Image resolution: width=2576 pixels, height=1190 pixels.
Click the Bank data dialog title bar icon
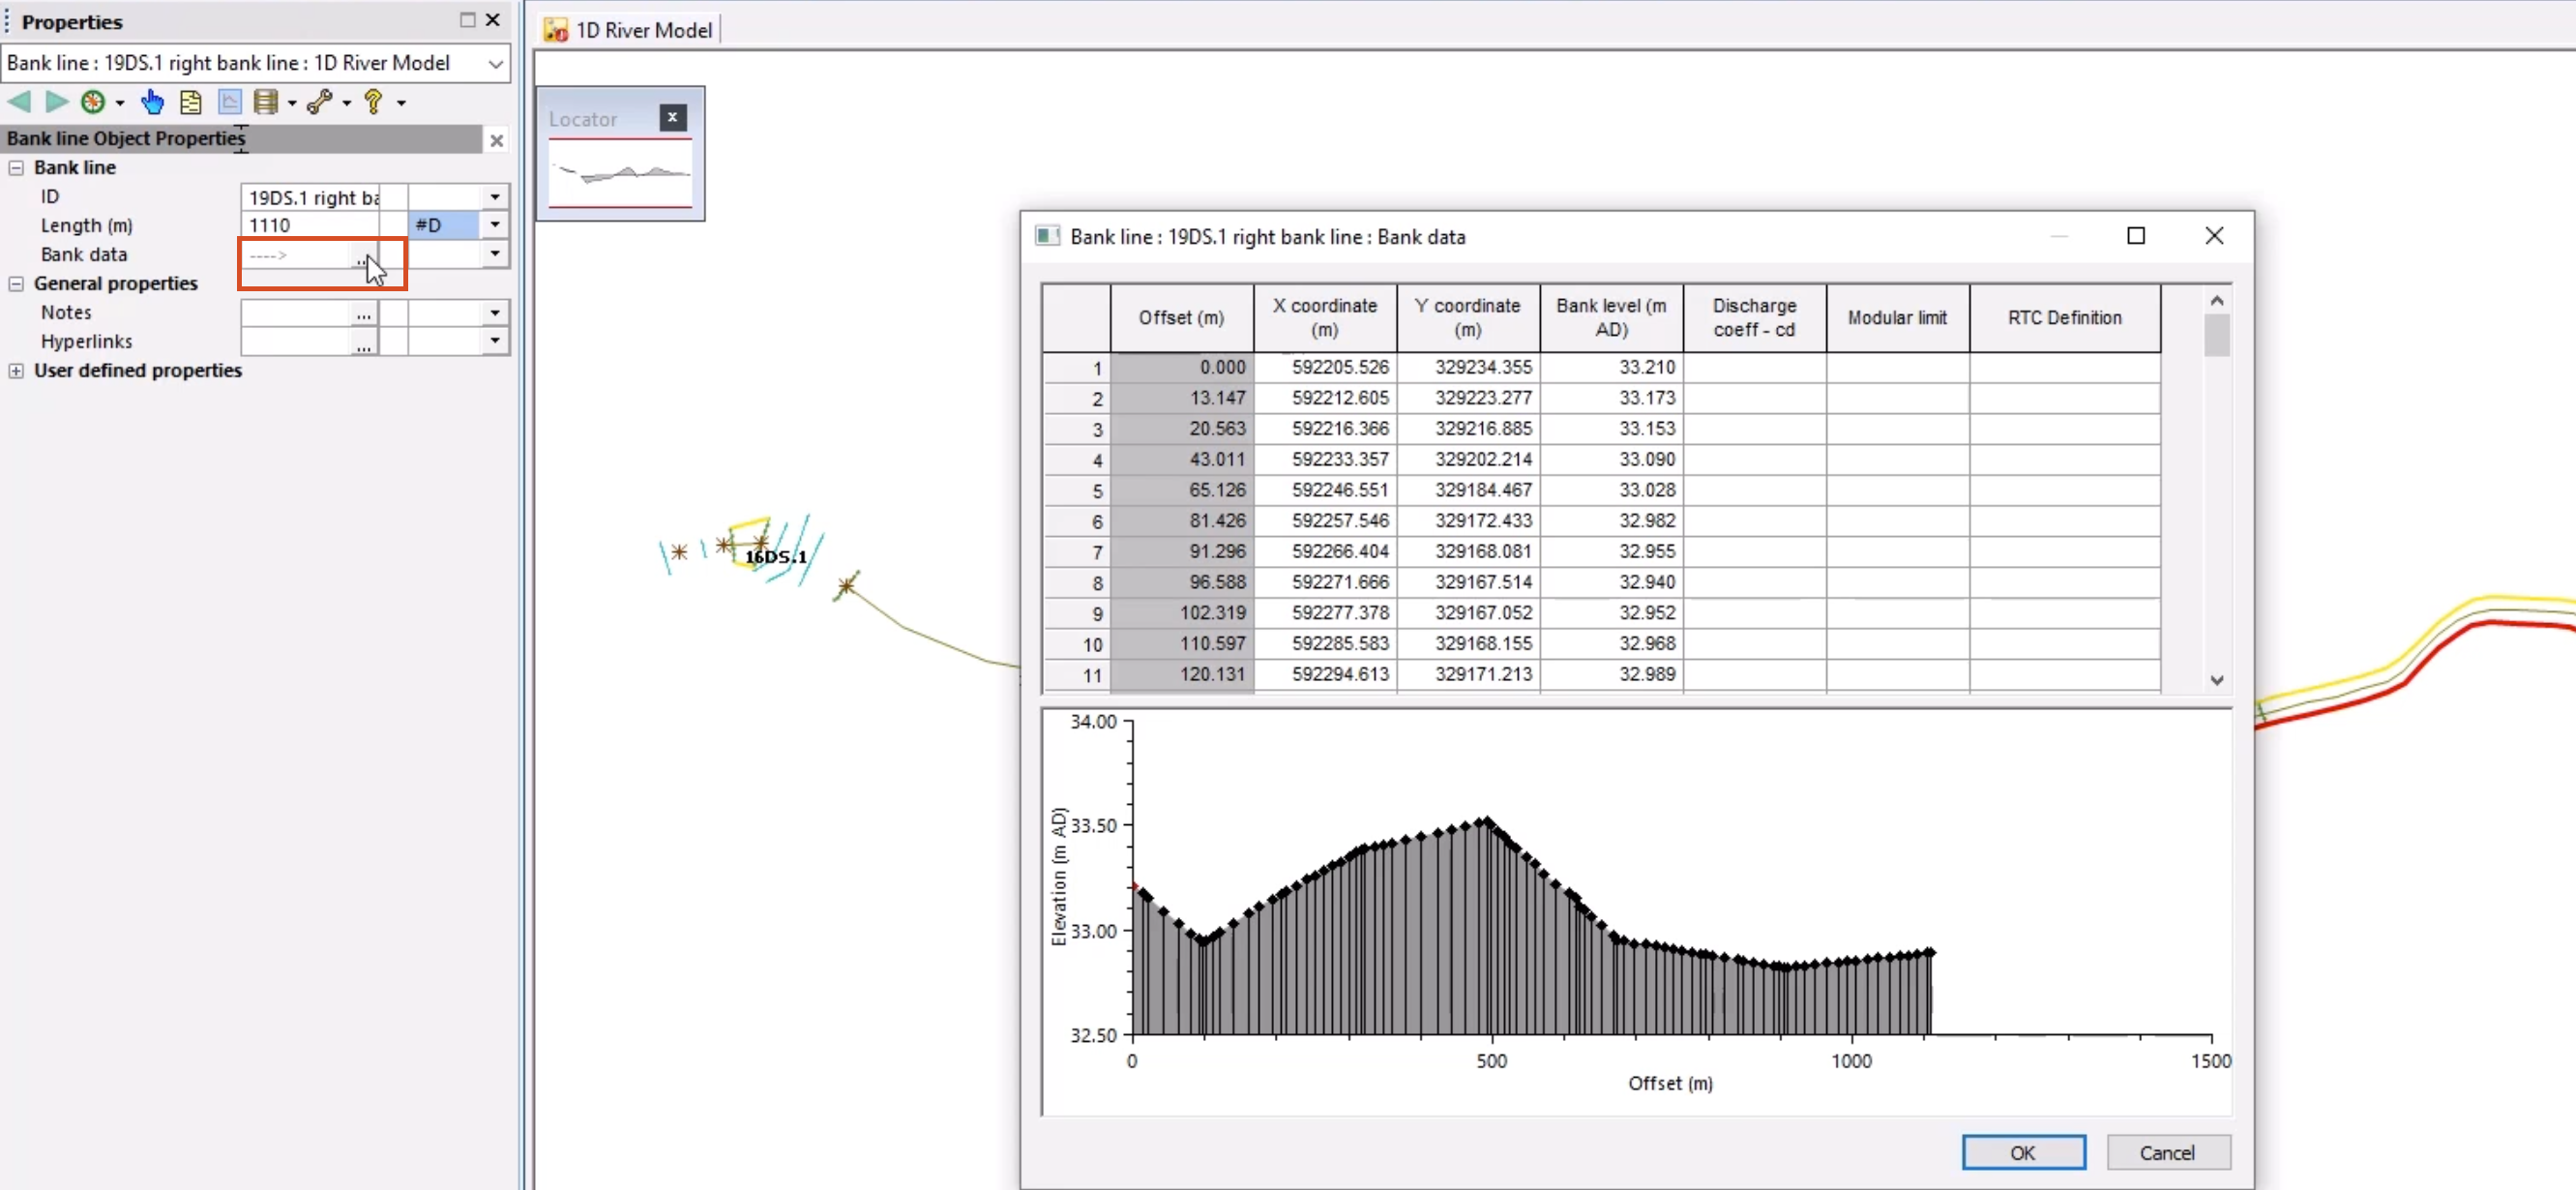1047,236
